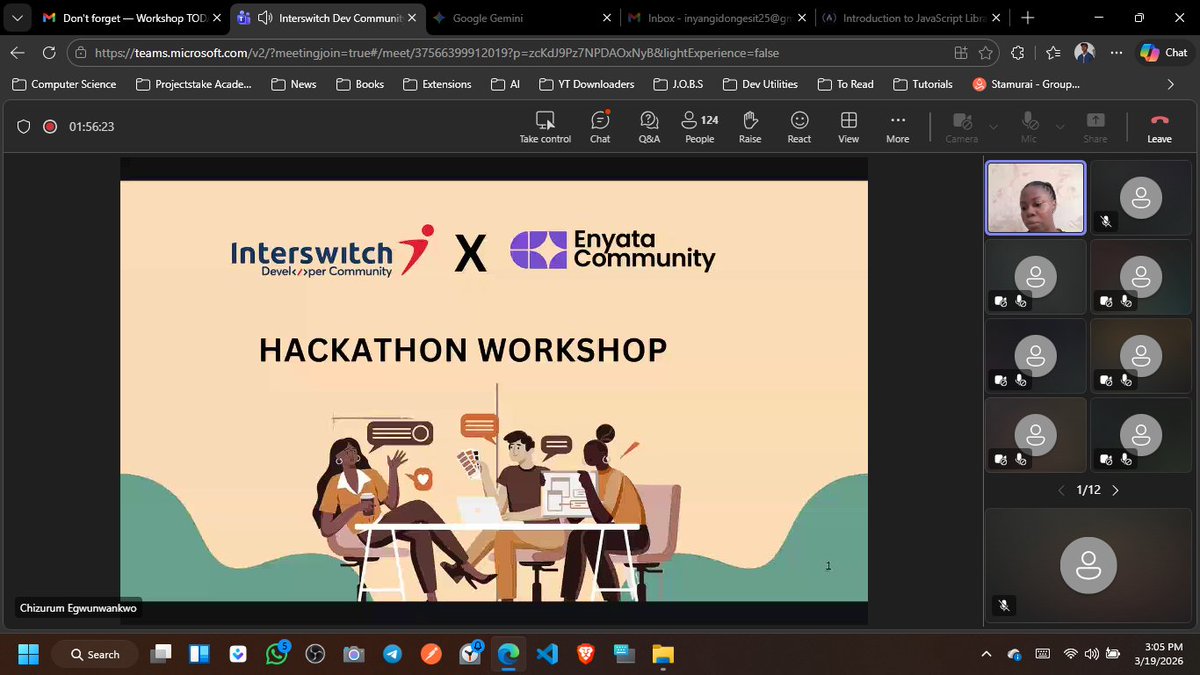
Task: Open Telegram from the taskbar
Action: (x=392, y=654)
